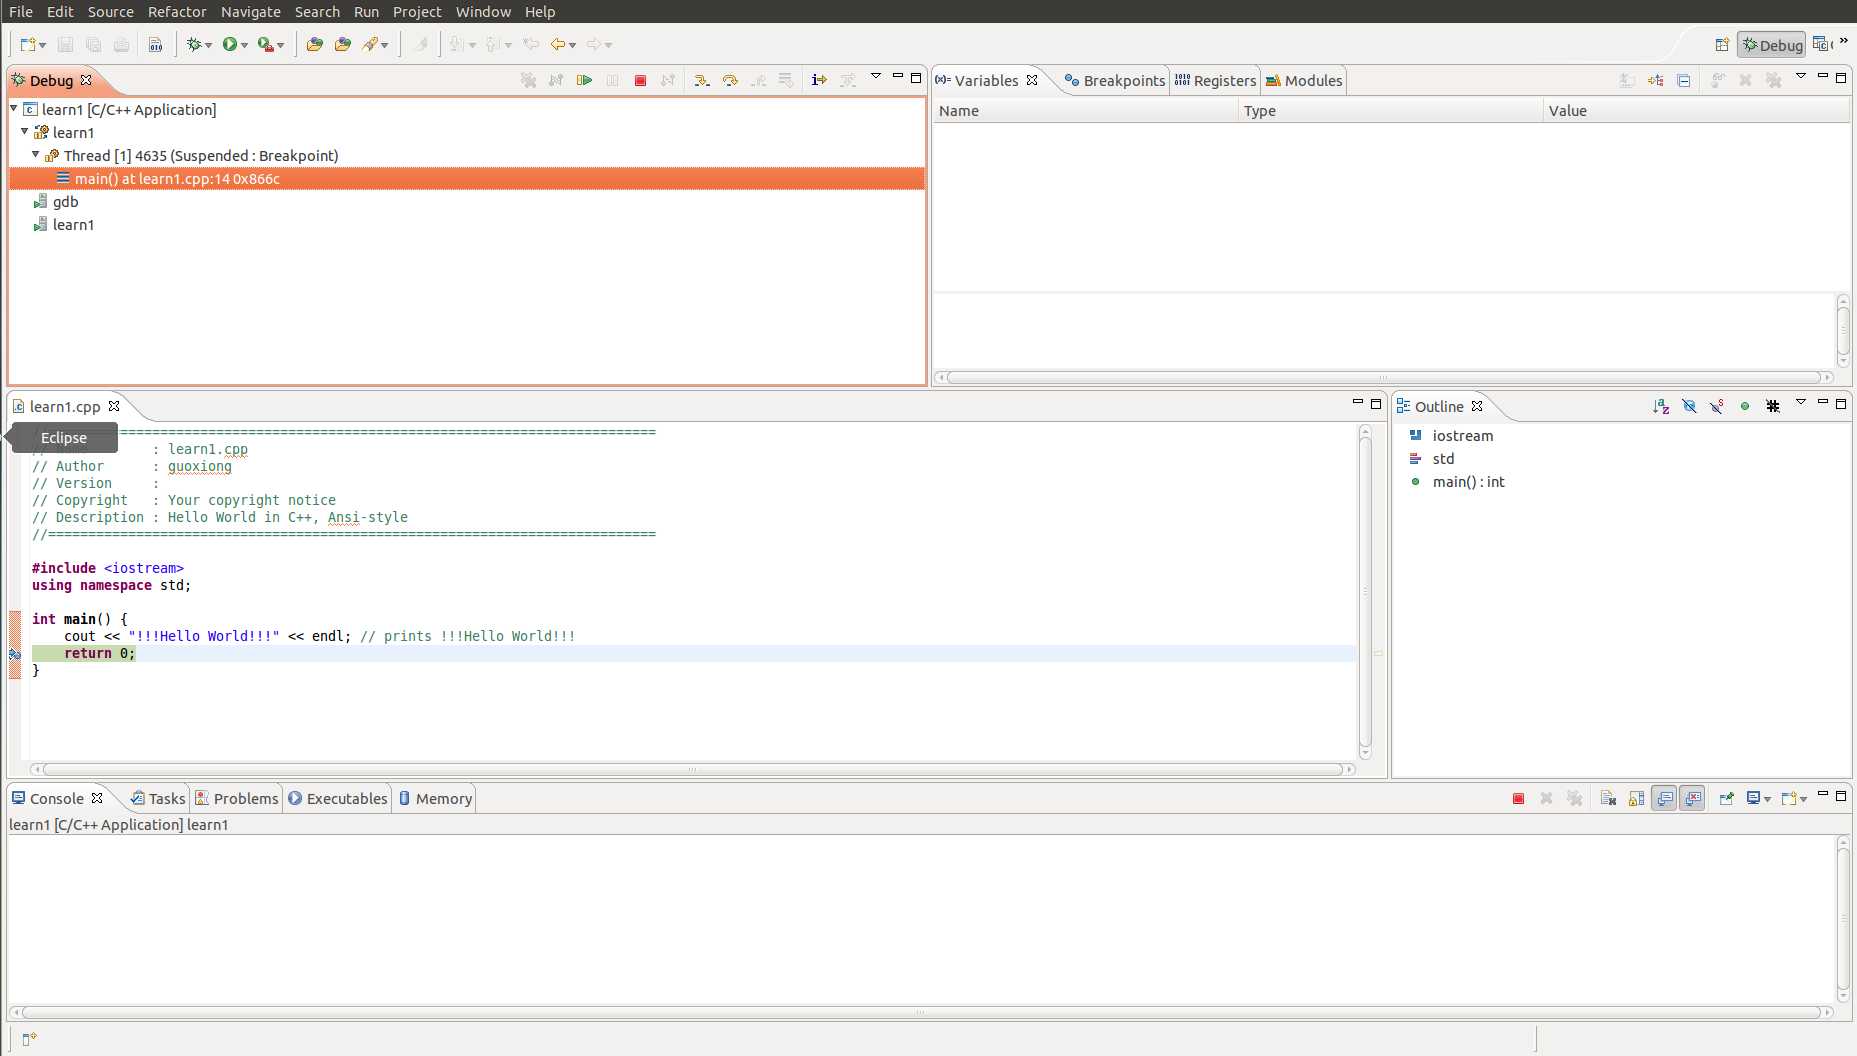
Task: Launch Debug with the bug toolbar icon
Action: (x=194, y=44)
